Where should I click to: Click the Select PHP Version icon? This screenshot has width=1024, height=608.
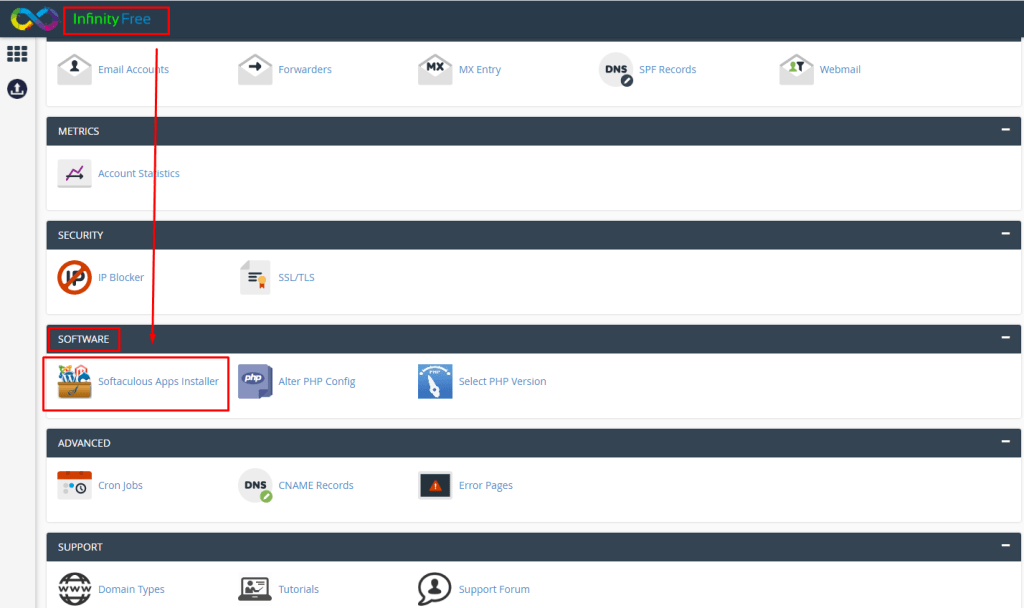coord(435,381)
